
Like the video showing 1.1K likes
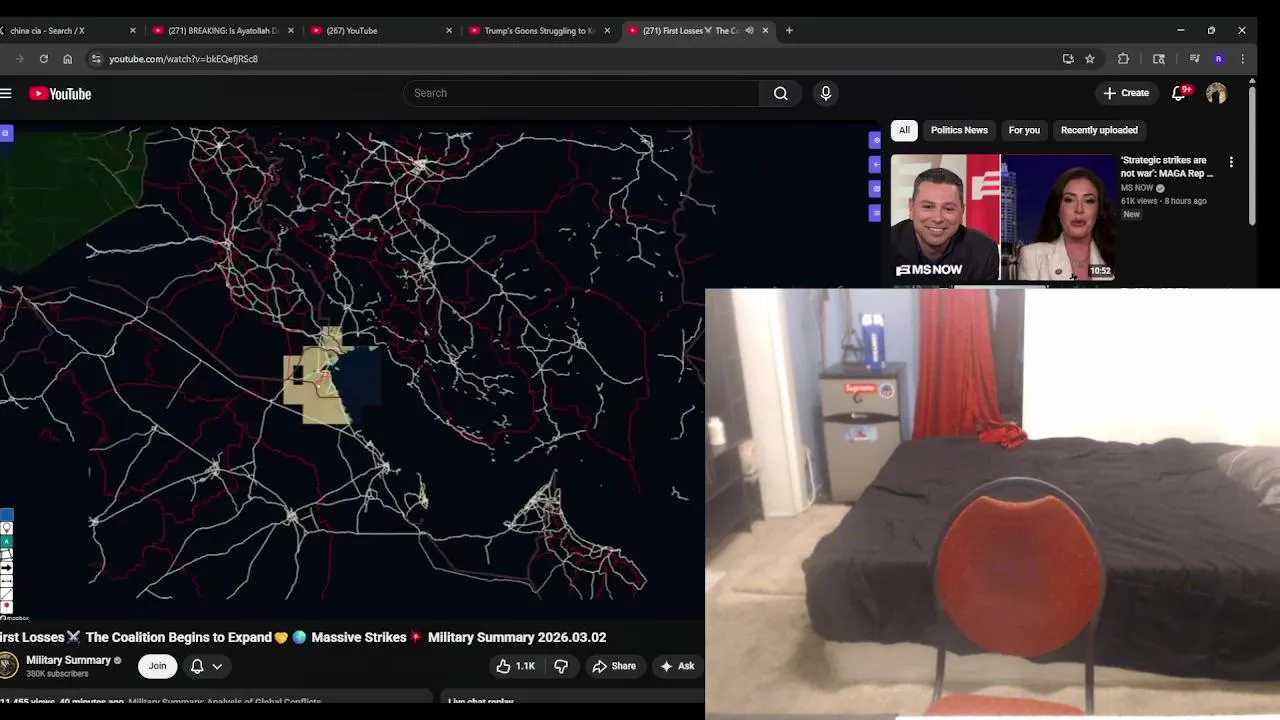pyautogui.click(x=516, y=666)
